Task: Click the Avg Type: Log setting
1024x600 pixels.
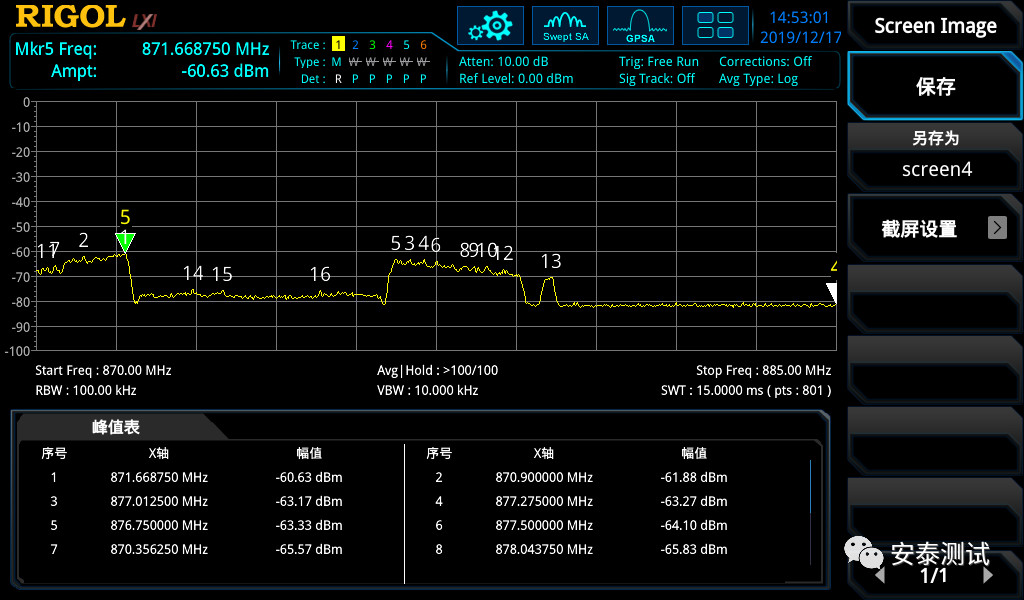Action: click(758, 78)
